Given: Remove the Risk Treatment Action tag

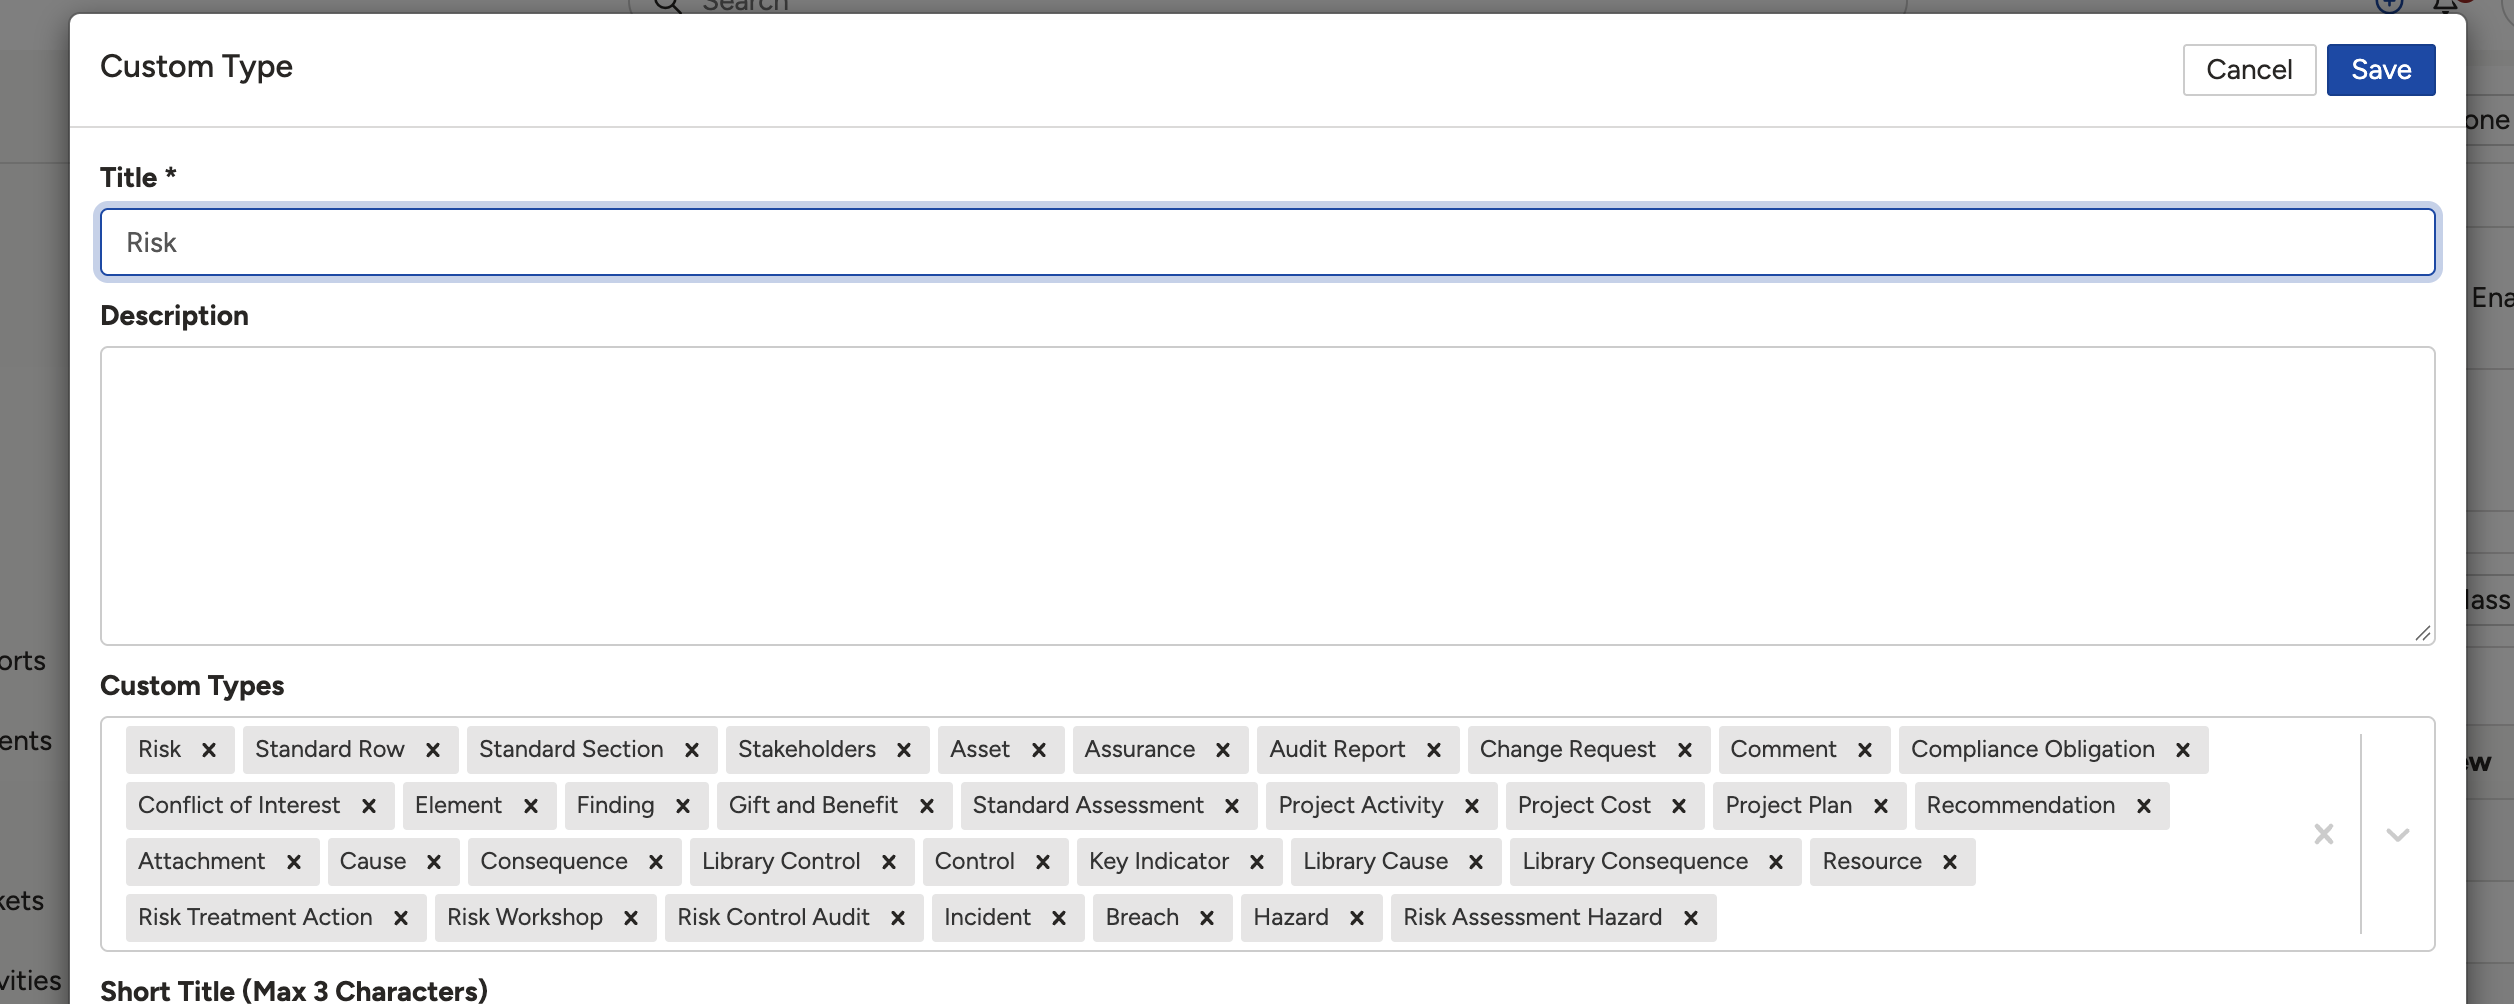Looking at the screenshot, I should pos(401,918).
